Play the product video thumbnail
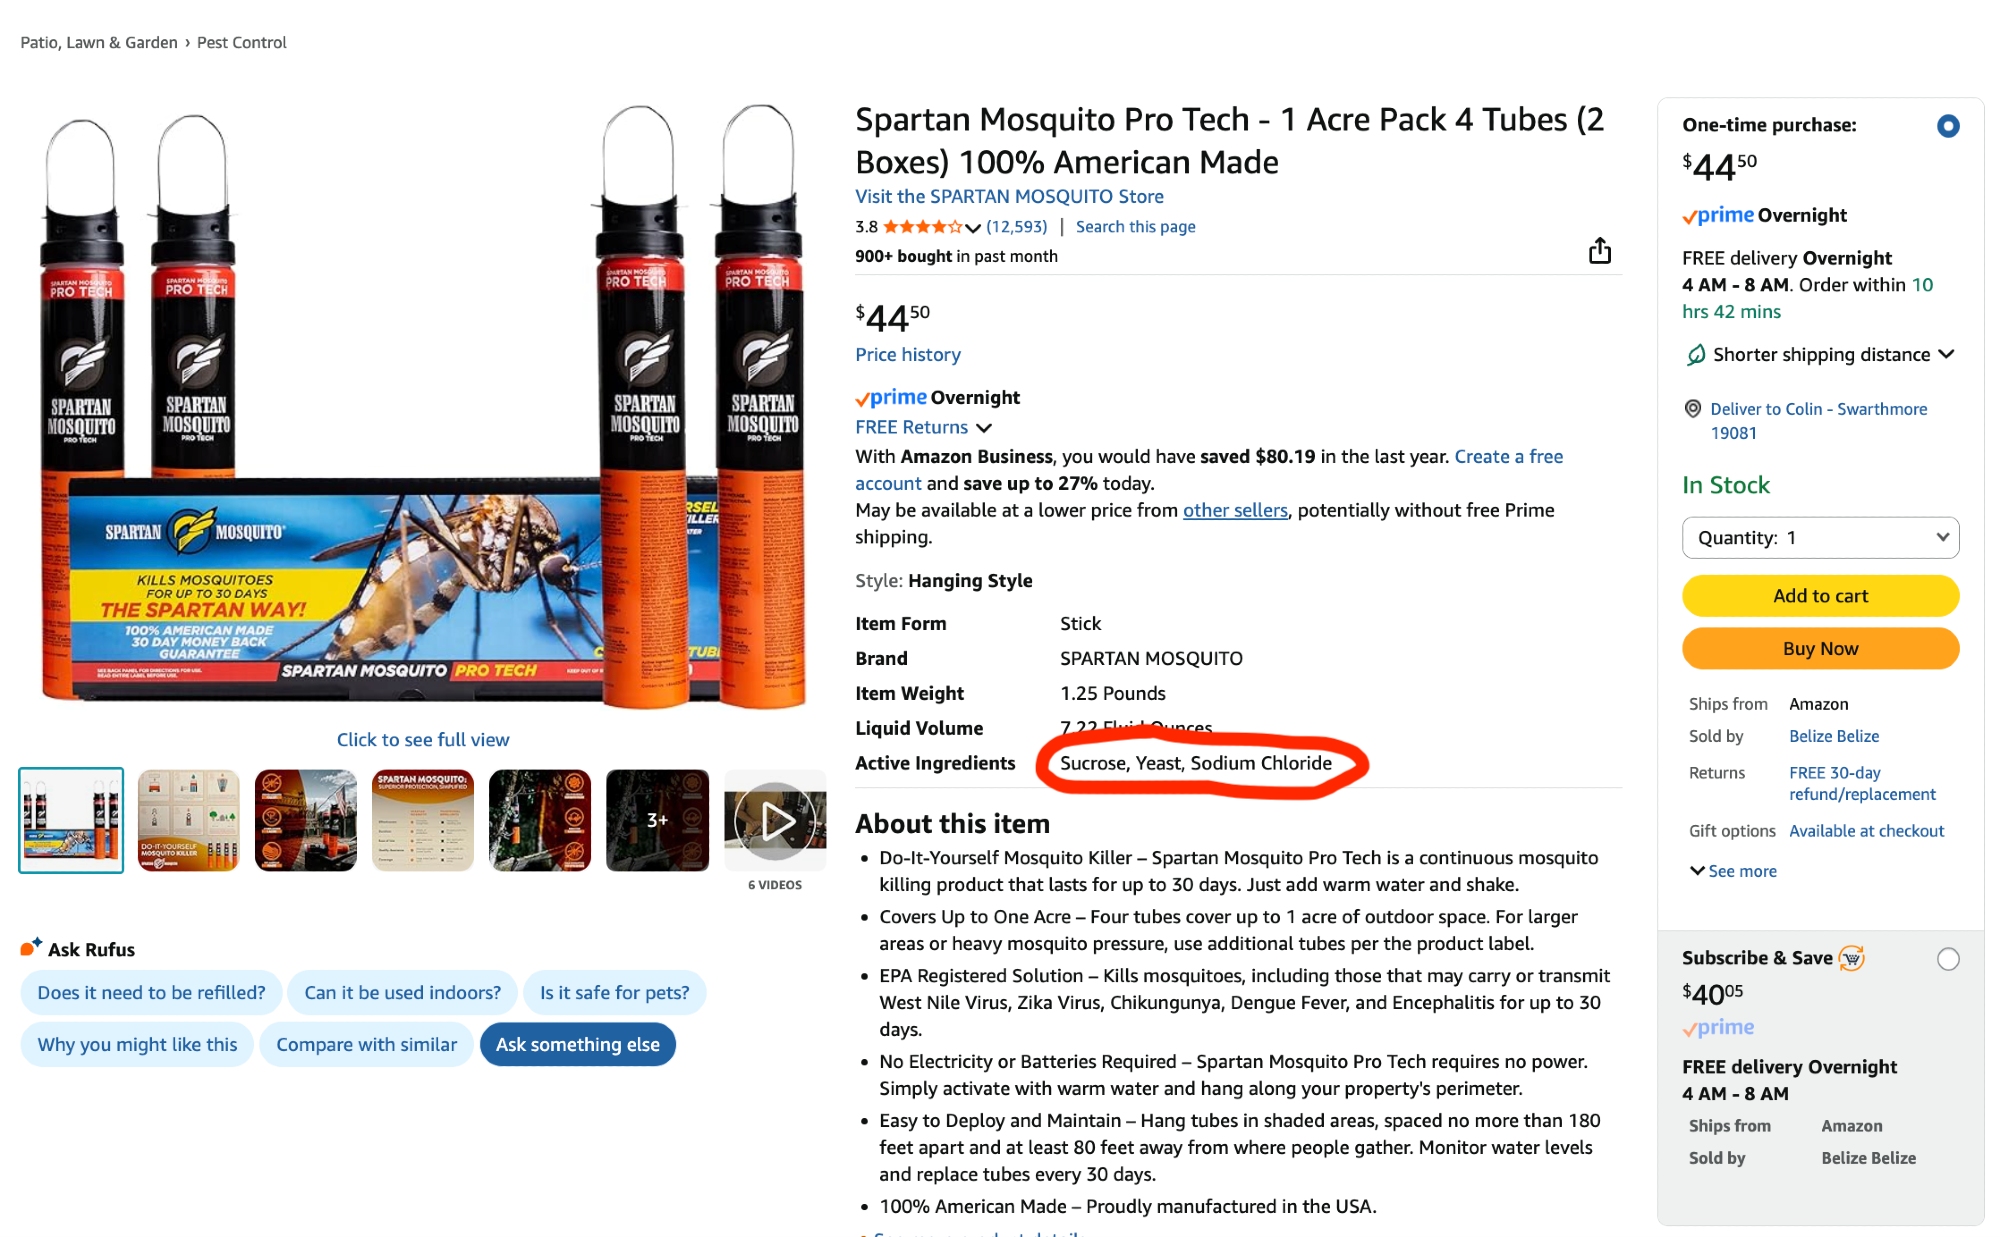The width and height of the screenshot is (2000, 1237). [x=775, y=821]
